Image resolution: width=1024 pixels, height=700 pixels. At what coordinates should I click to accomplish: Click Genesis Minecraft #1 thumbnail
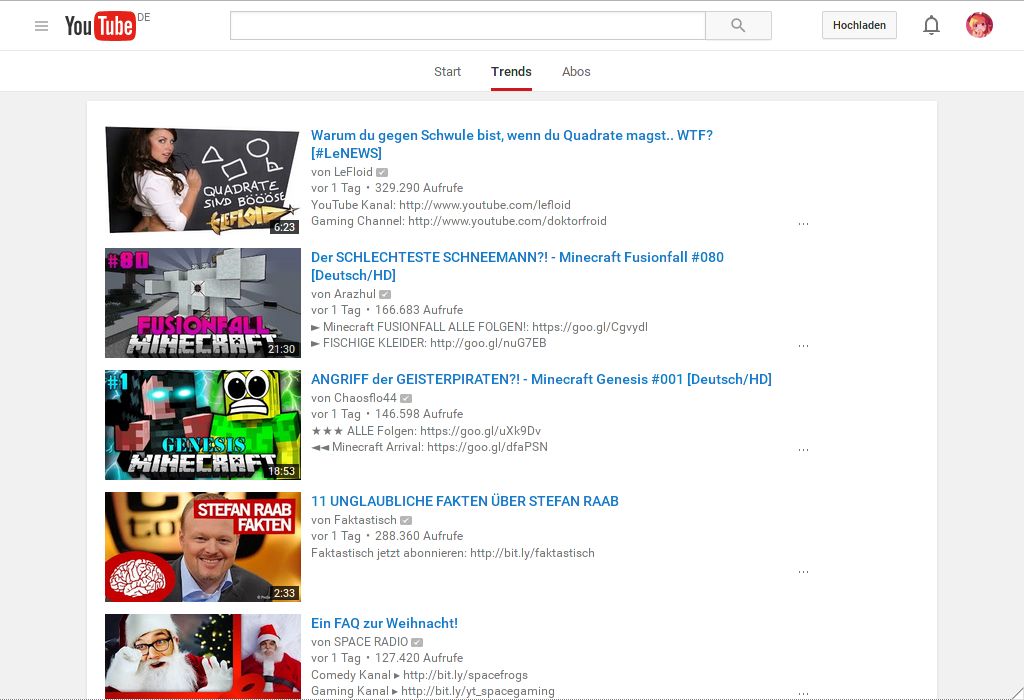[x=203, y=425]
